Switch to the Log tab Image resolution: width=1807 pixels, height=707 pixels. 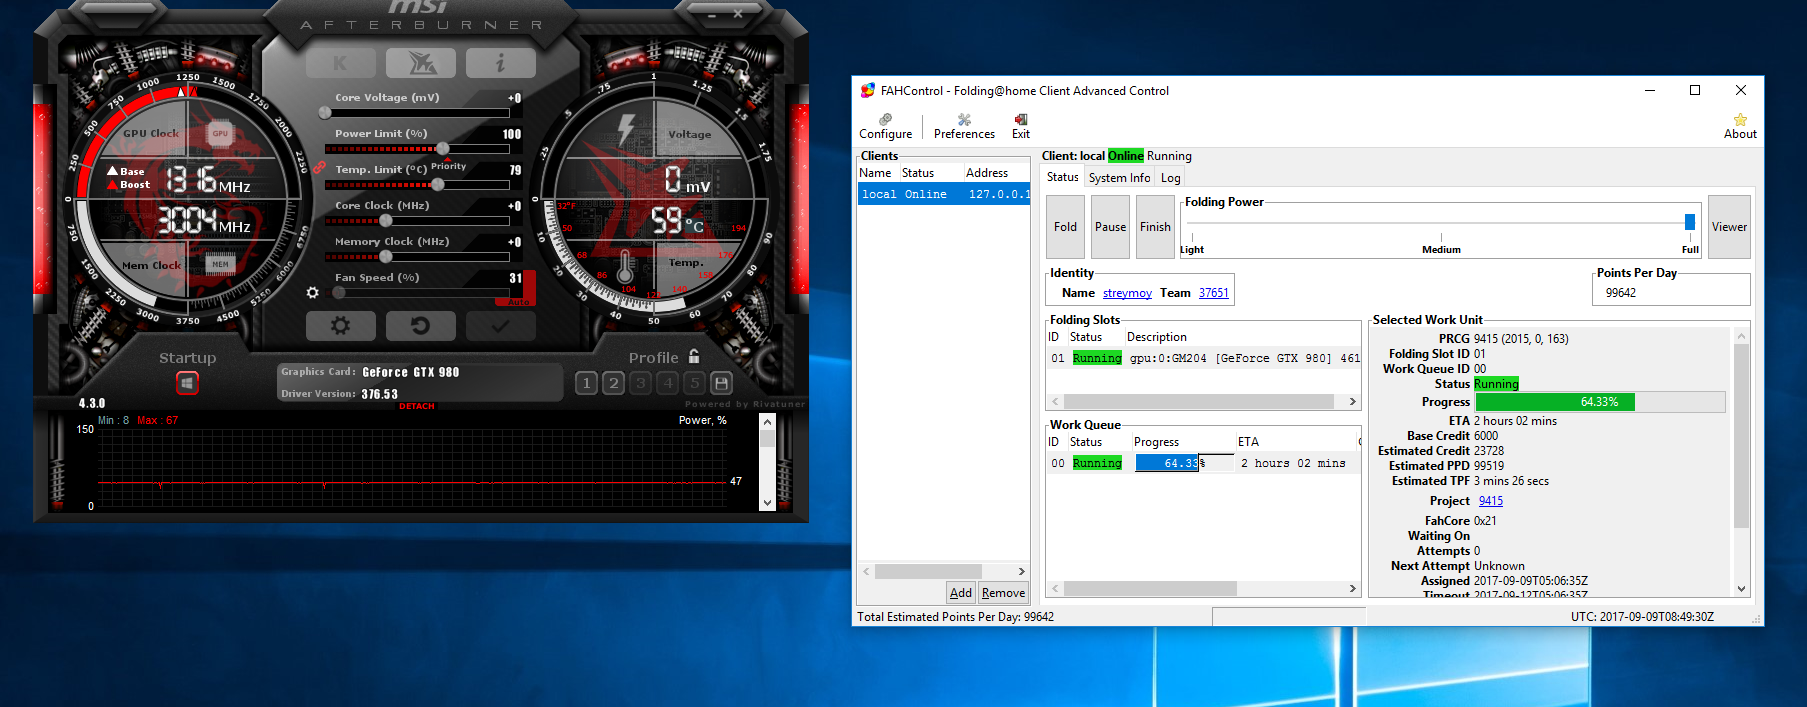1170,178
